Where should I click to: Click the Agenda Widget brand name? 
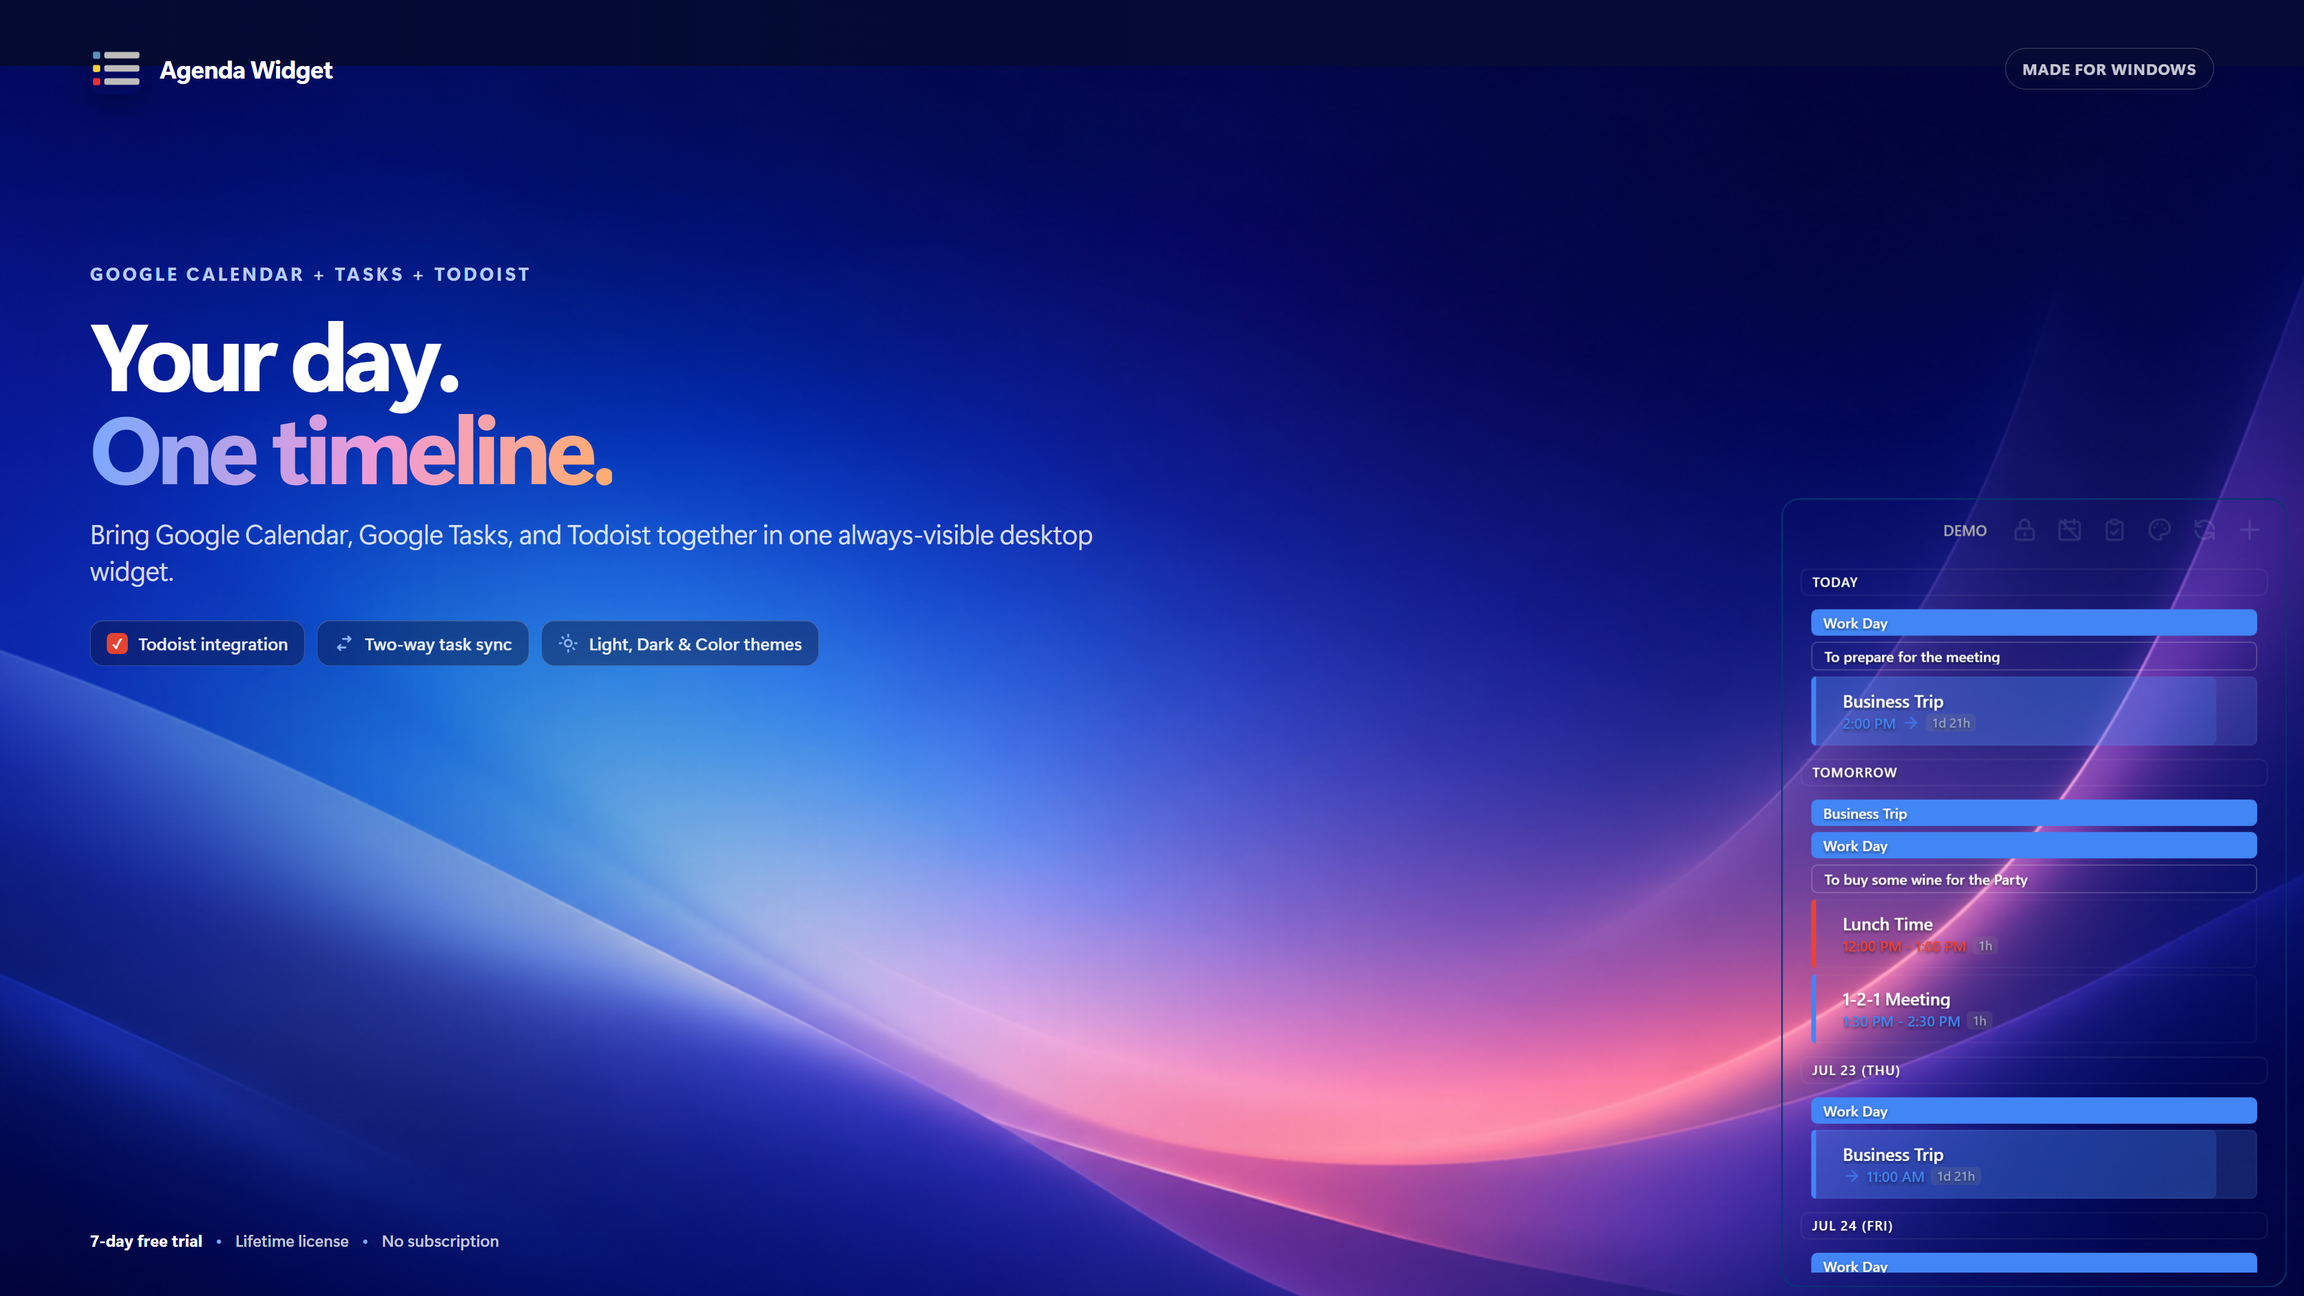point(246,70)
